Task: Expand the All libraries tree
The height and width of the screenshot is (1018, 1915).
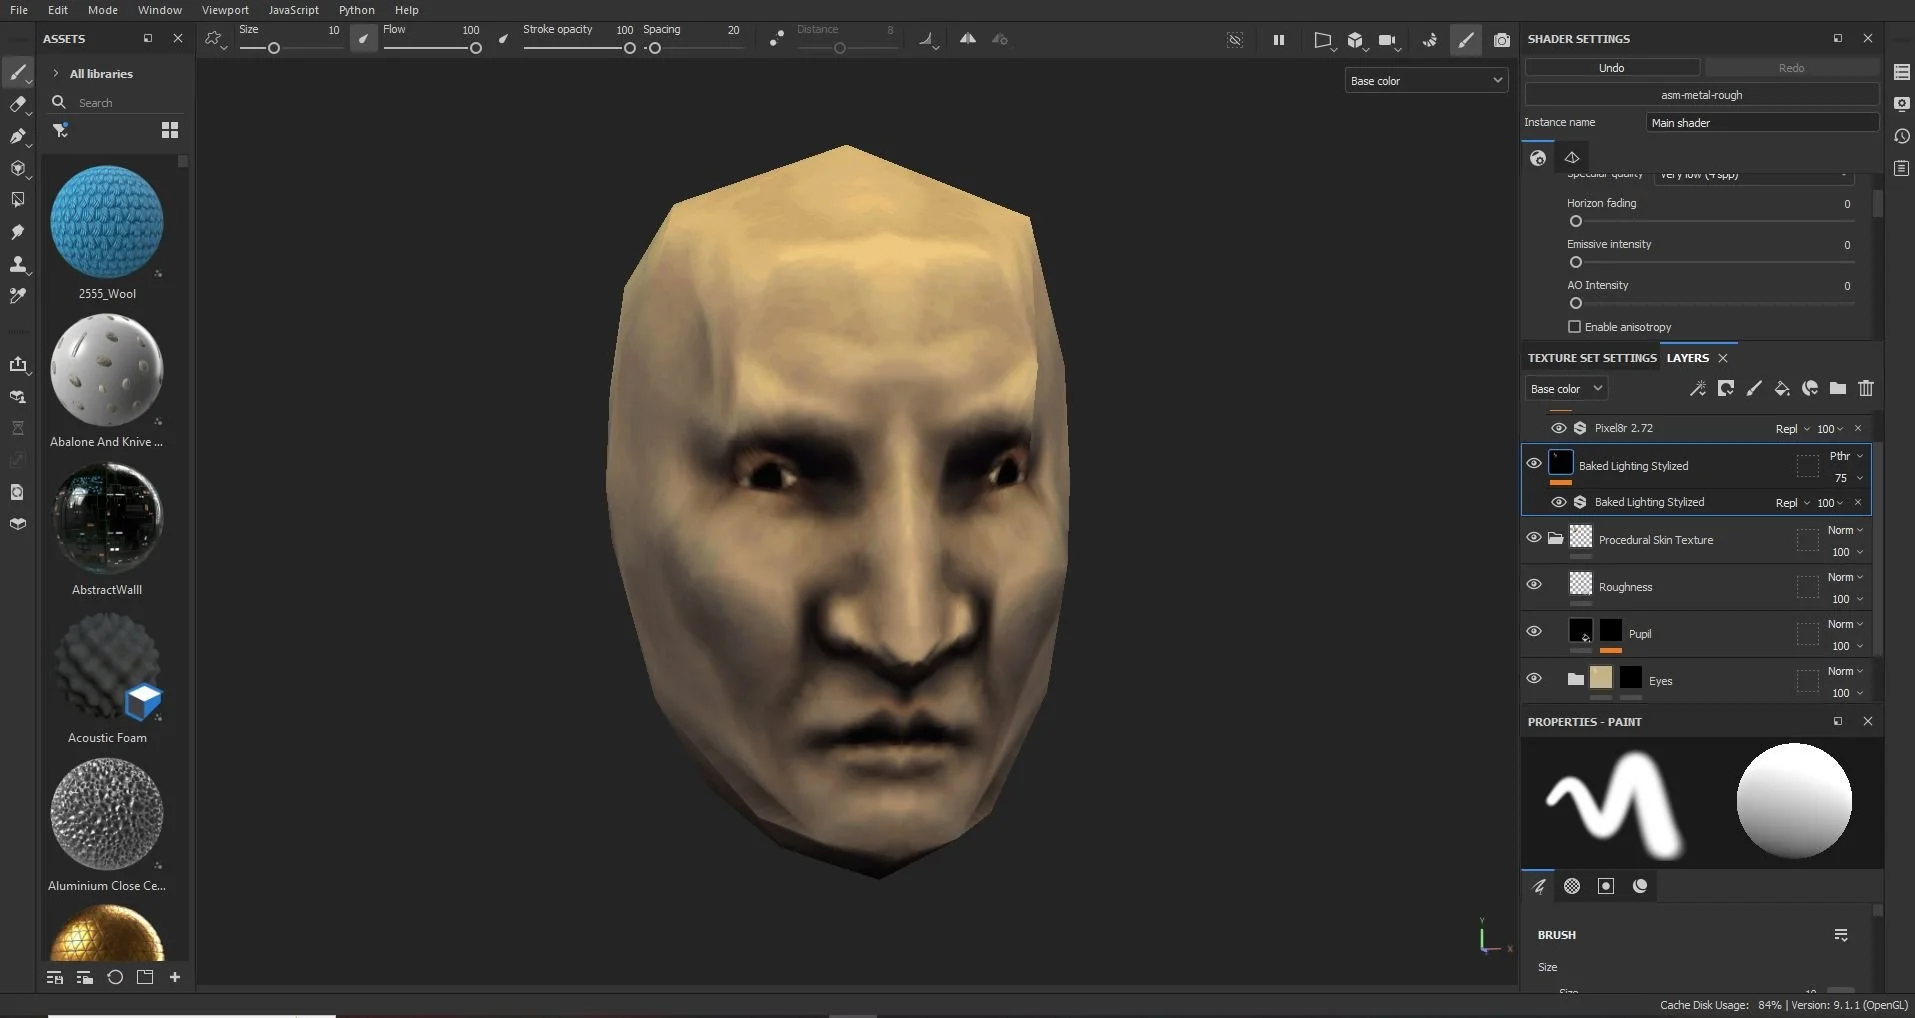Action: 56,74
